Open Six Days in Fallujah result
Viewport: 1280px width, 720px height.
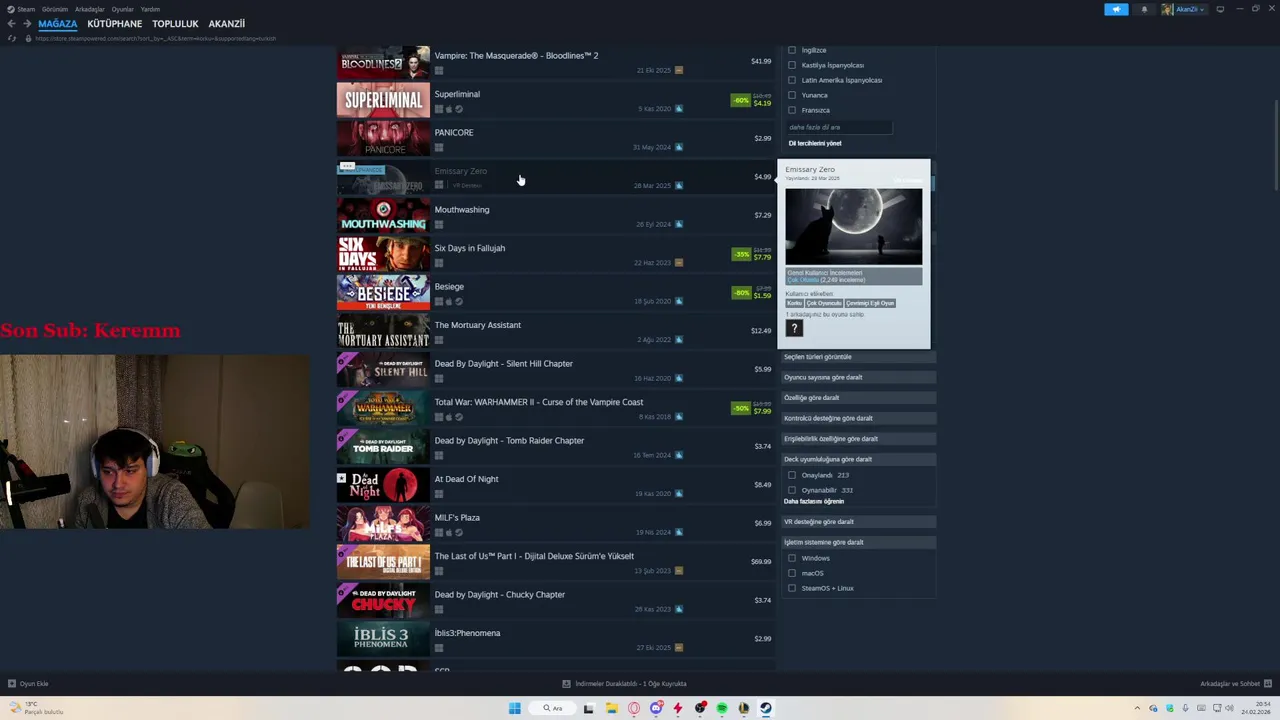pos(555,255)
